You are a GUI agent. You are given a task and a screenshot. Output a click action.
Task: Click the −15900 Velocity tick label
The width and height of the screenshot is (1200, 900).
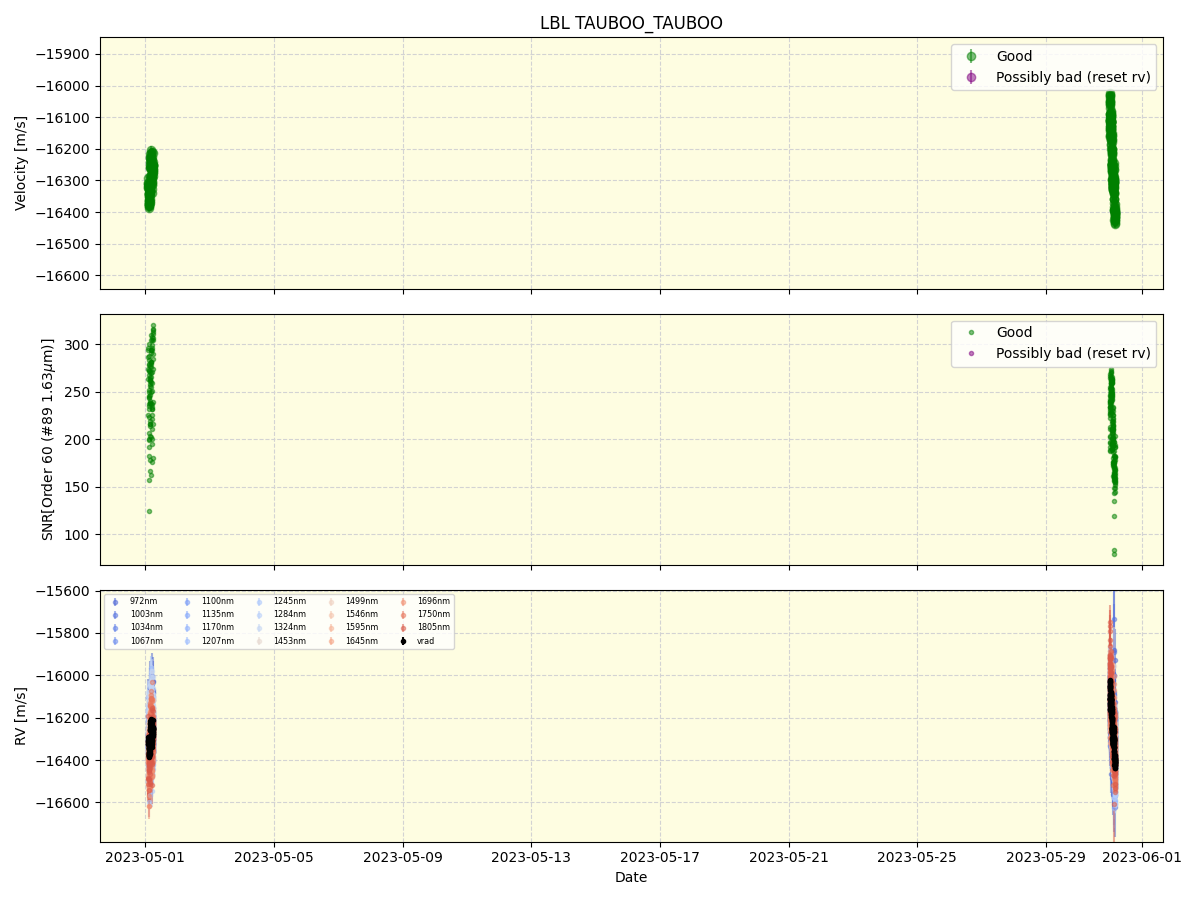[x=64, y=54]
